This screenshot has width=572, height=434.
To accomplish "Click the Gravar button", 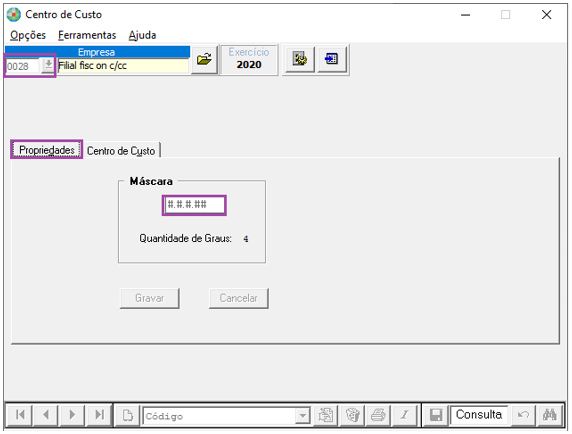I will 150,298.
